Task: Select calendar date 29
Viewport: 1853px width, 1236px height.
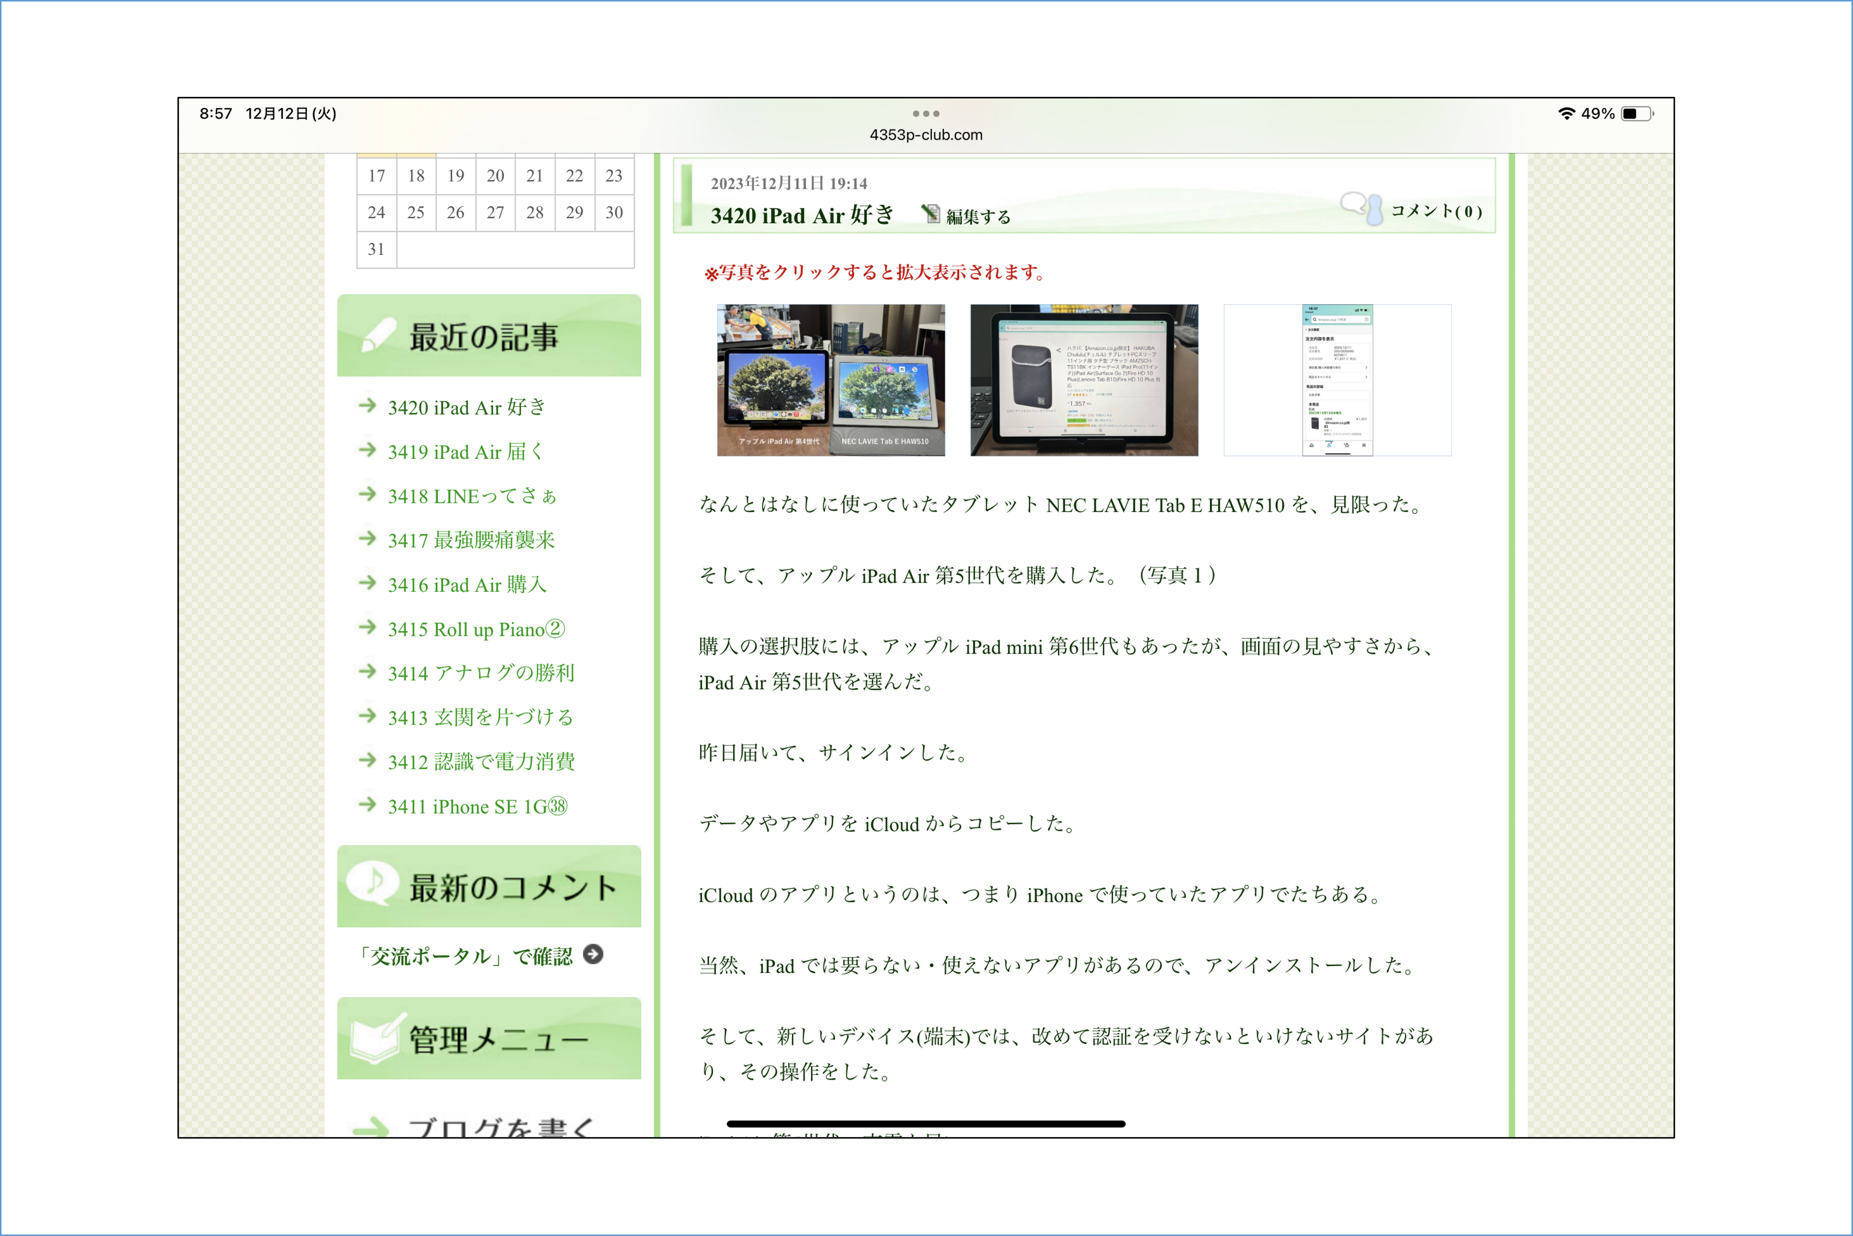Action: click(574, 212)
